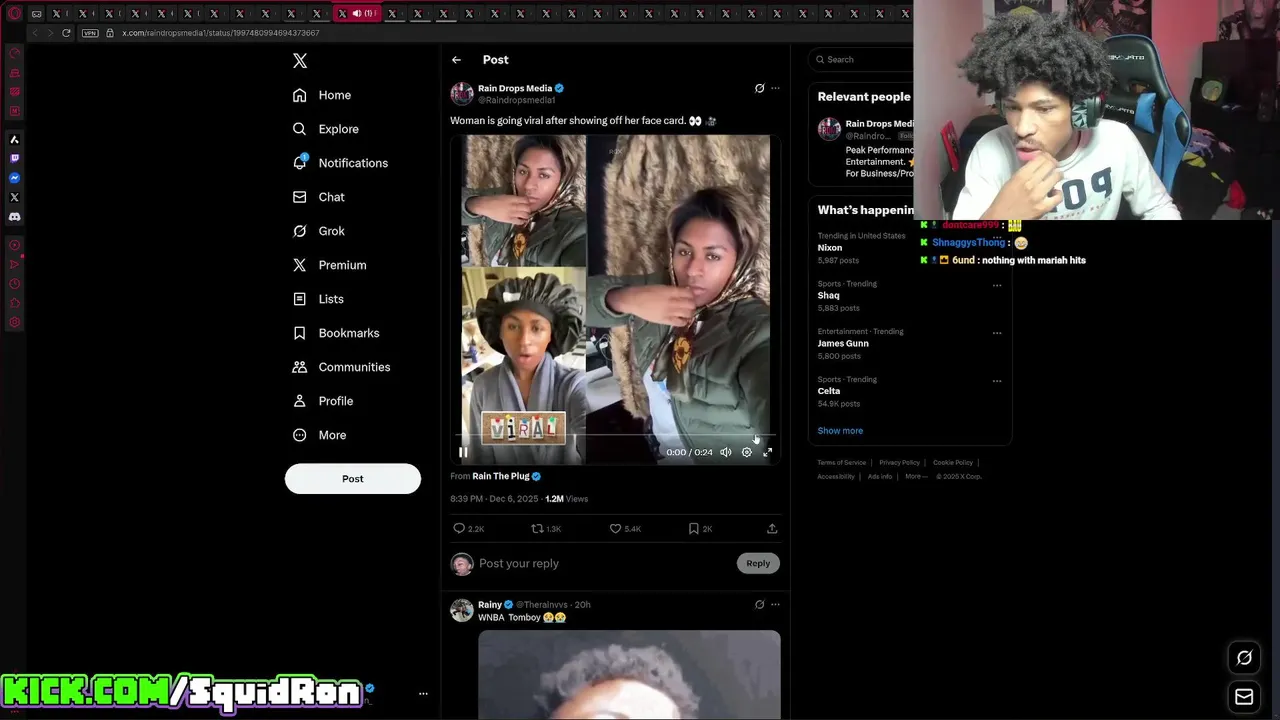Open Notifications in X navigation

340,163
